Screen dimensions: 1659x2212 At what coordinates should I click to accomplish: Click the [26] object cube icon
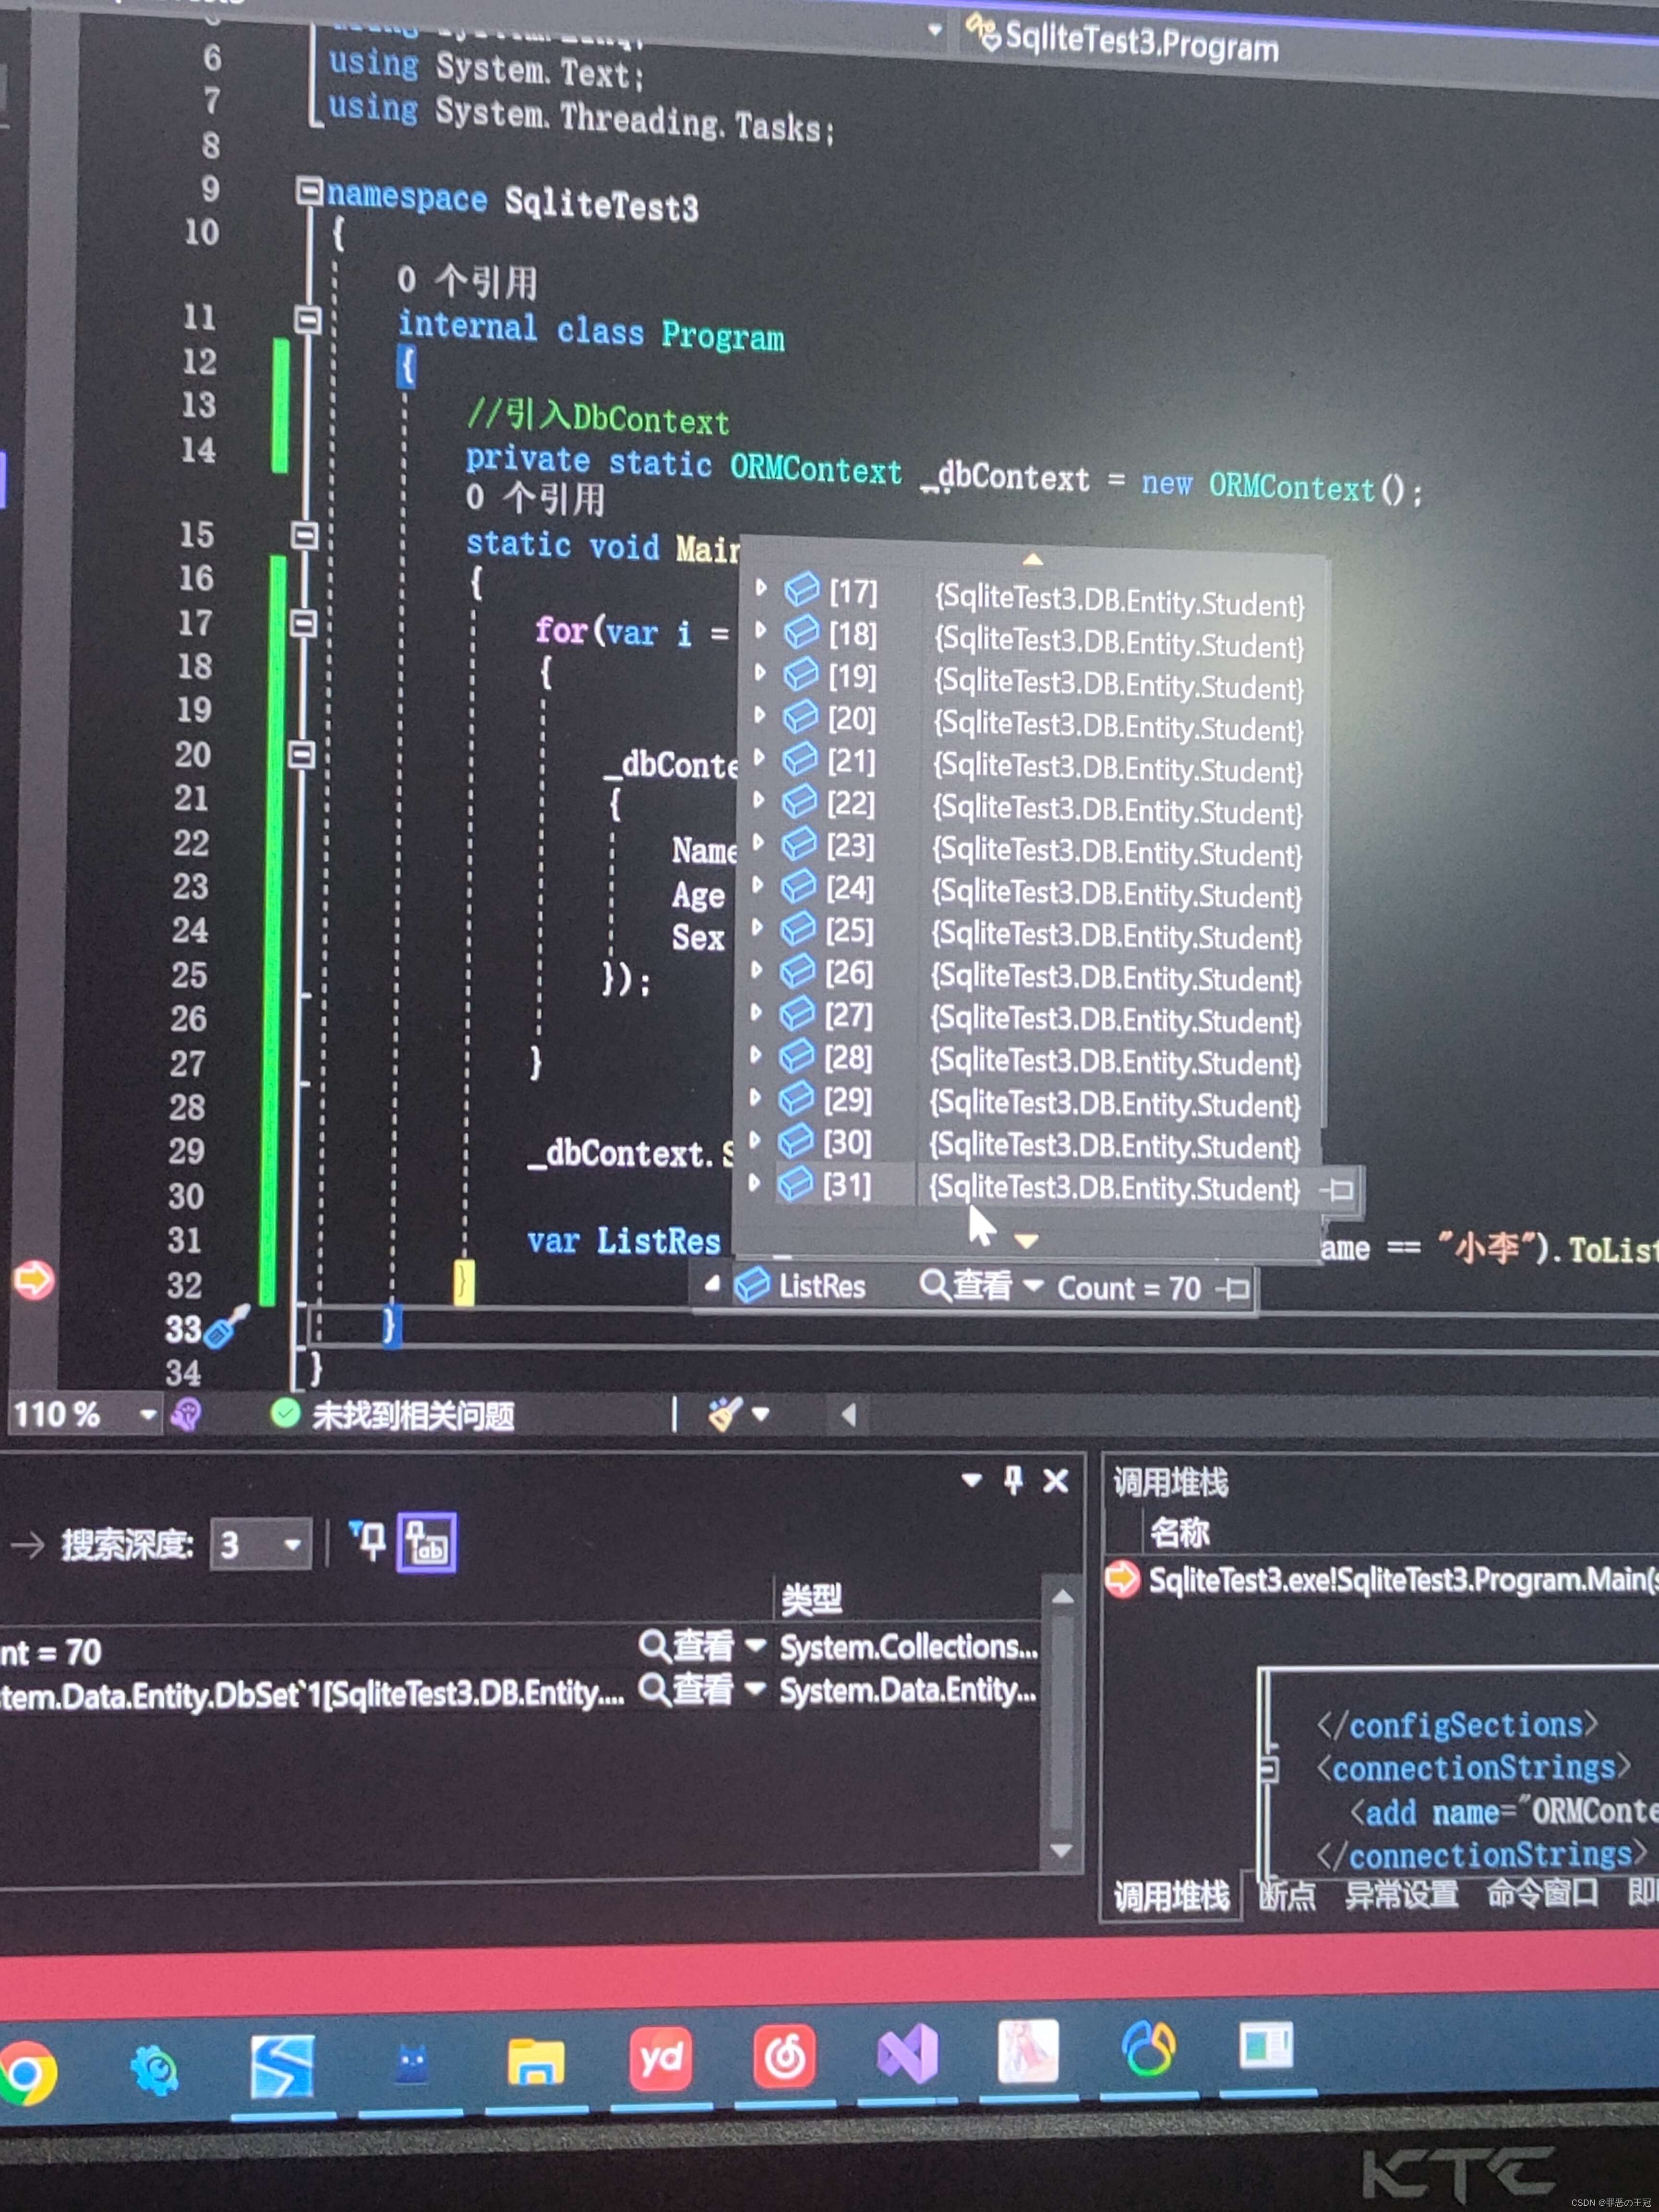797,971
